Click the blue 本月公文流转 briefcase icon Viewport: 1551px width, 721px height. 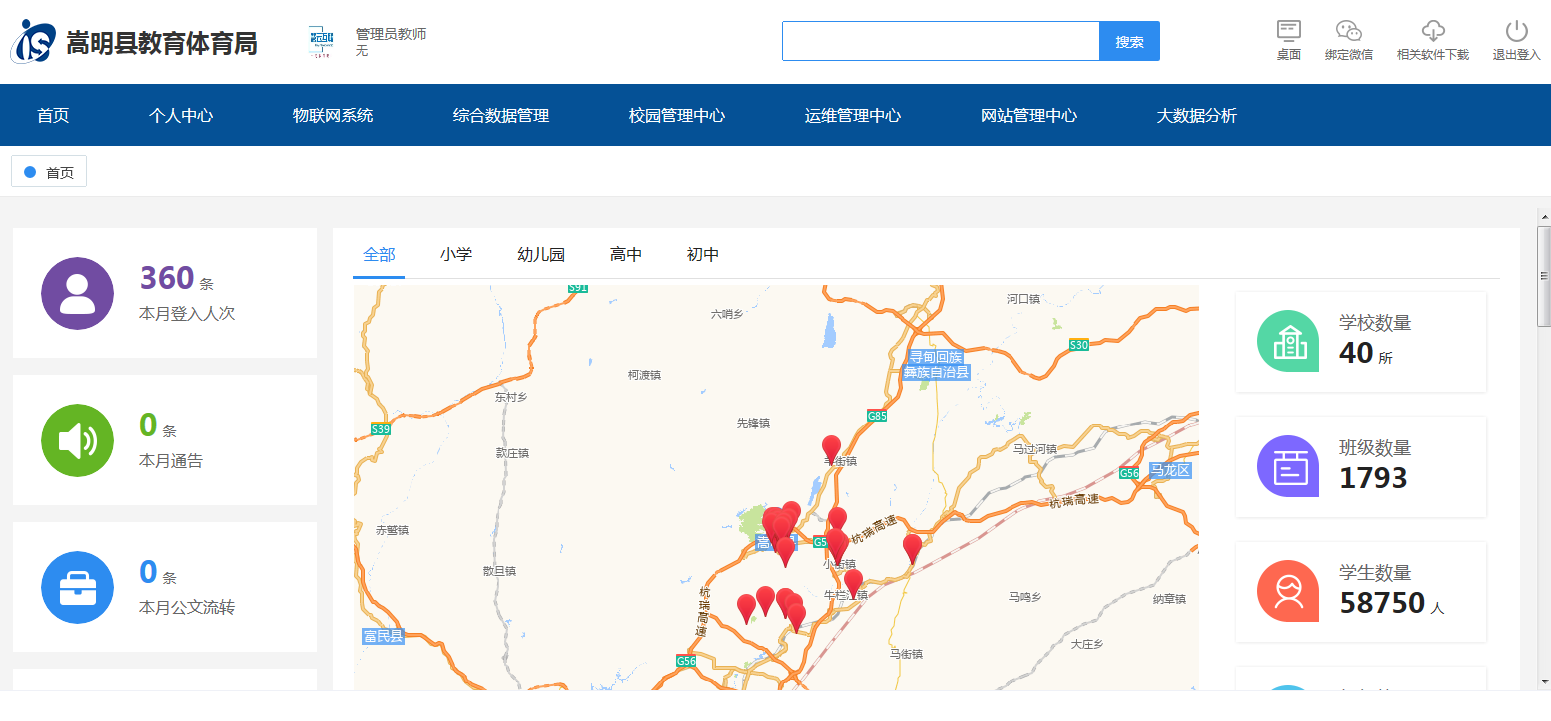coord(77,587)
